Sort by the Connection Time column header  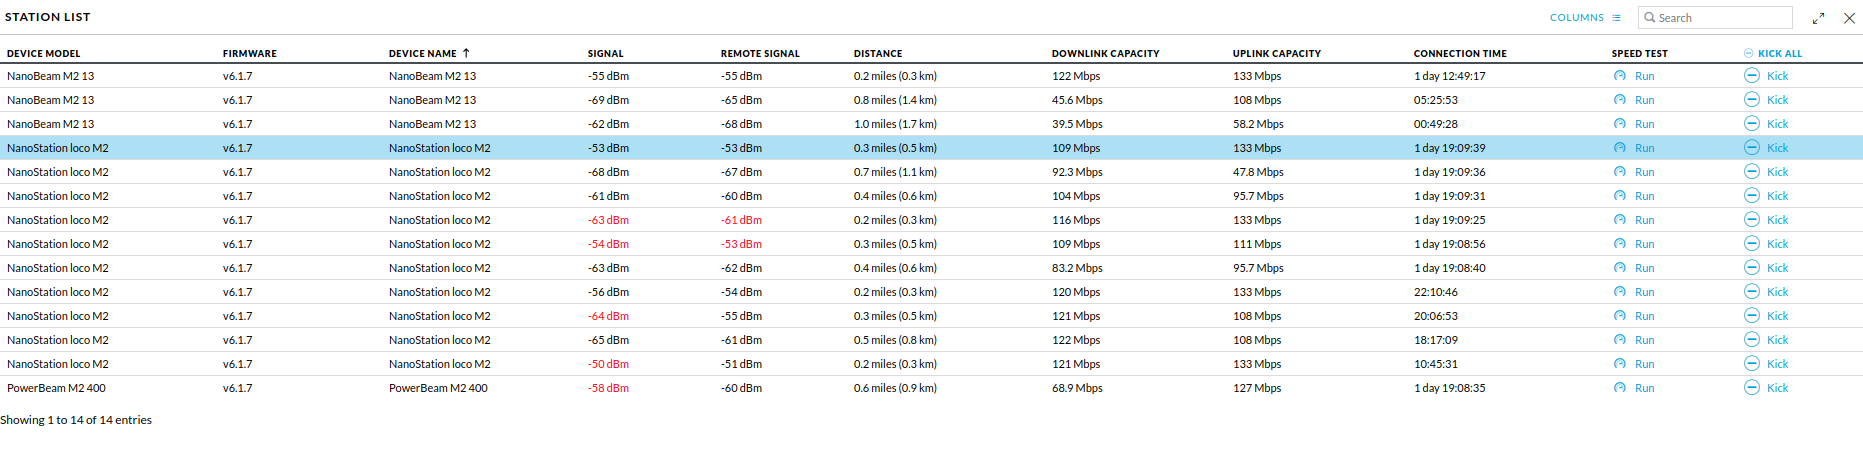(1460, 54)
